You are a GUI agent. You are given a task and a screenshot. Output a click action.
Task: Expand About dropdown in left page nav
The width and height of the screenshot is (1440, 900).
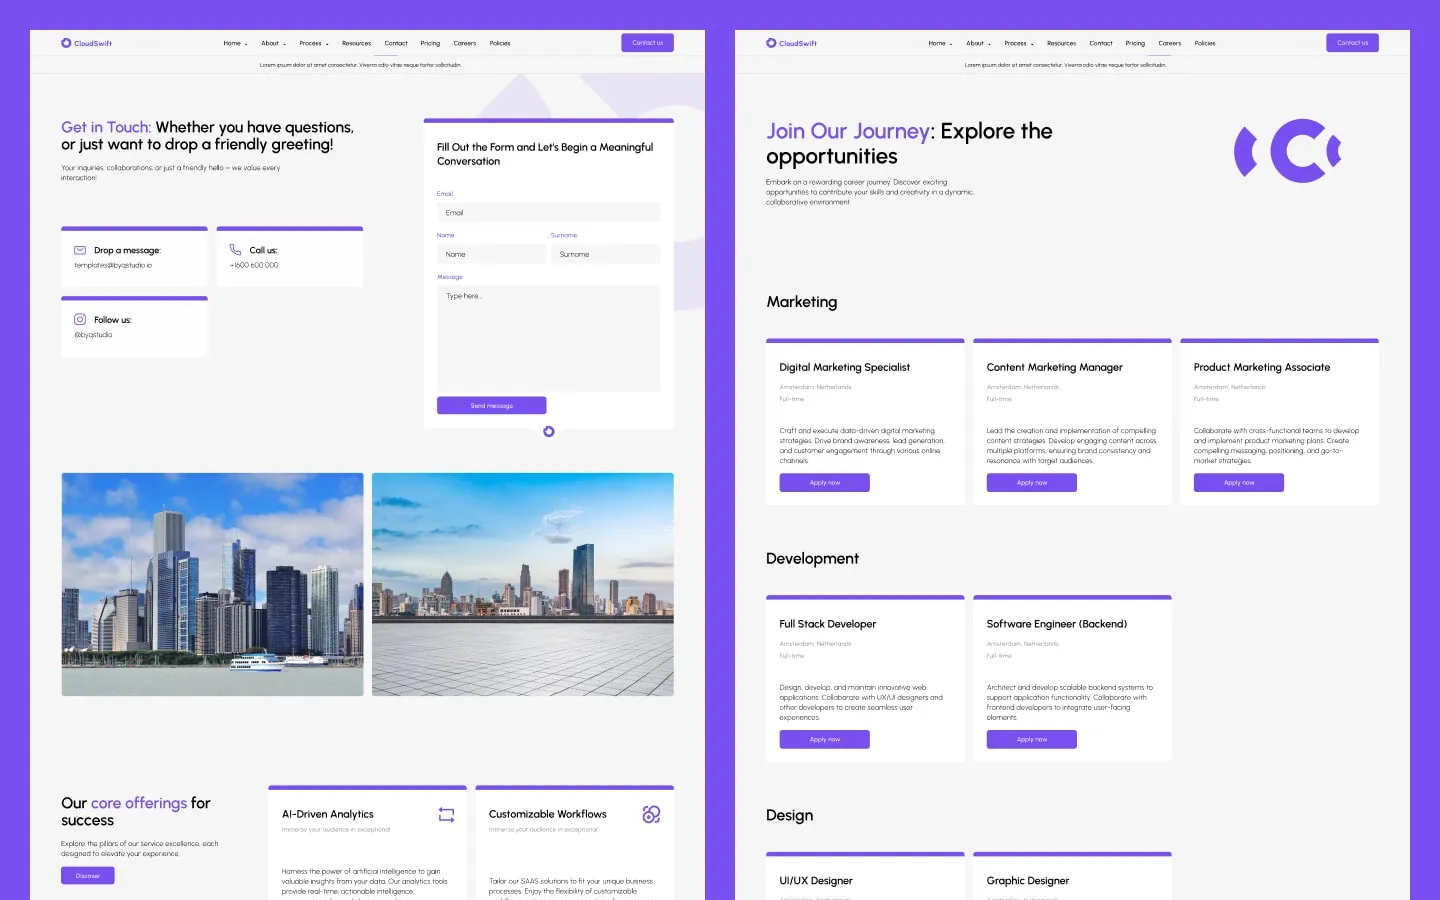273,43
